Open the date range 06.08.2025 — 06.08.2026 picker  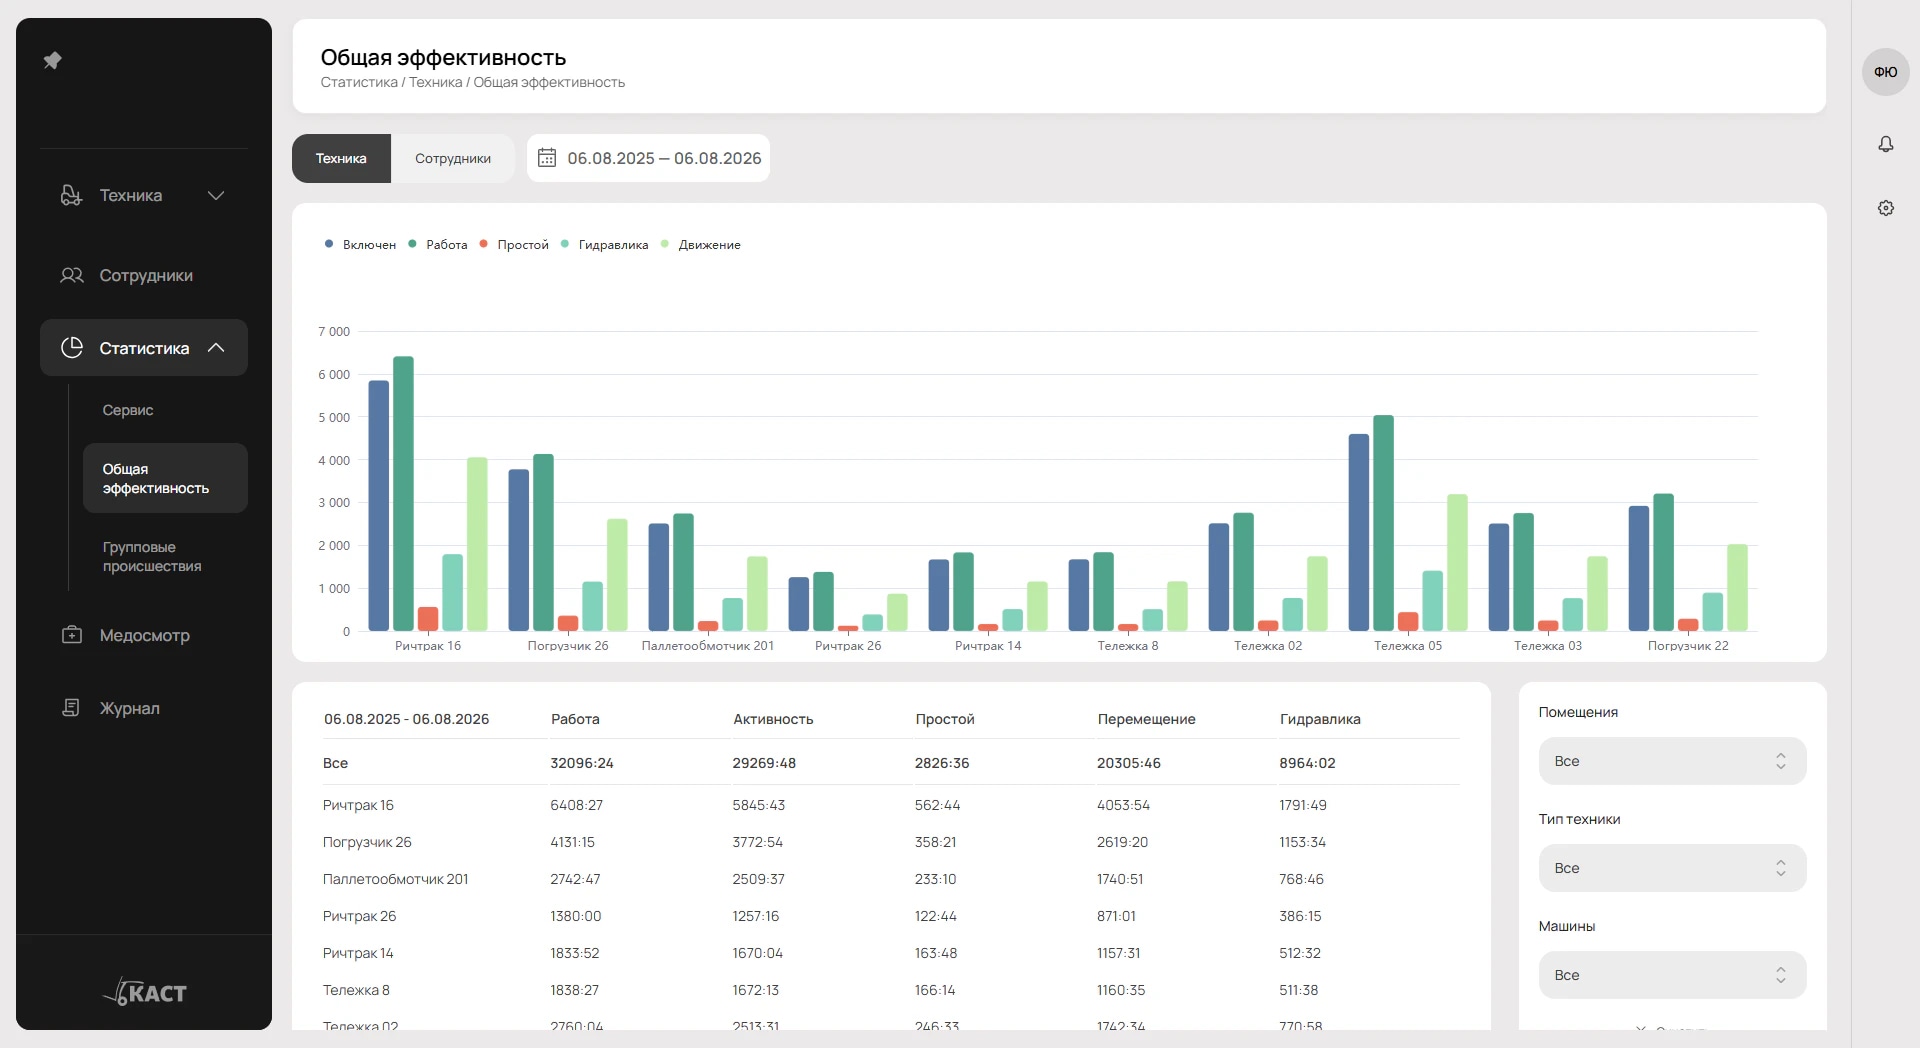648,158
